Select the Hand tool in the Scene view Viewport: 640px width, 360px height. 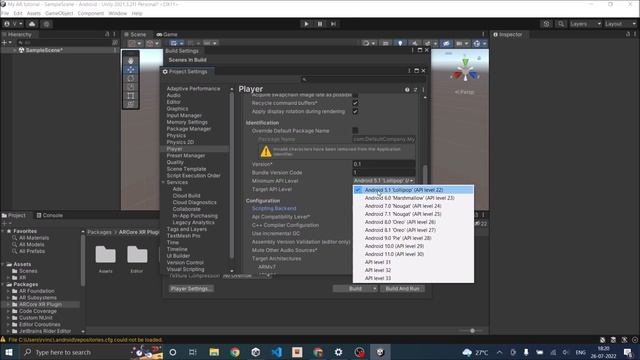pos(131,61)
